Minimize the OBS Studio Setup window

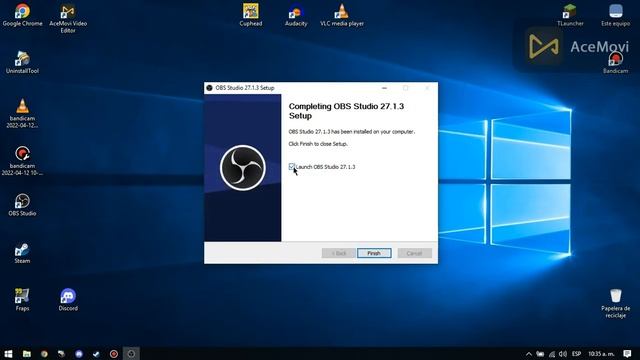click(384, 88)
